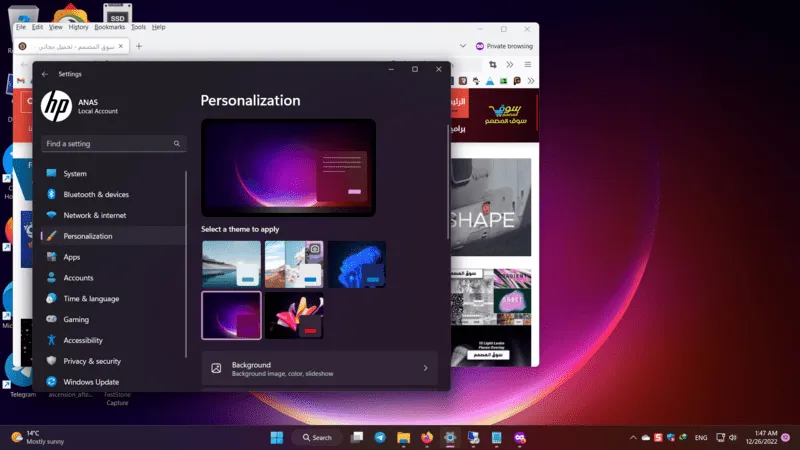The width and height of the screenshot is (800, 450).
Task: Click into the Find a setting box
Action: point(113,144)
